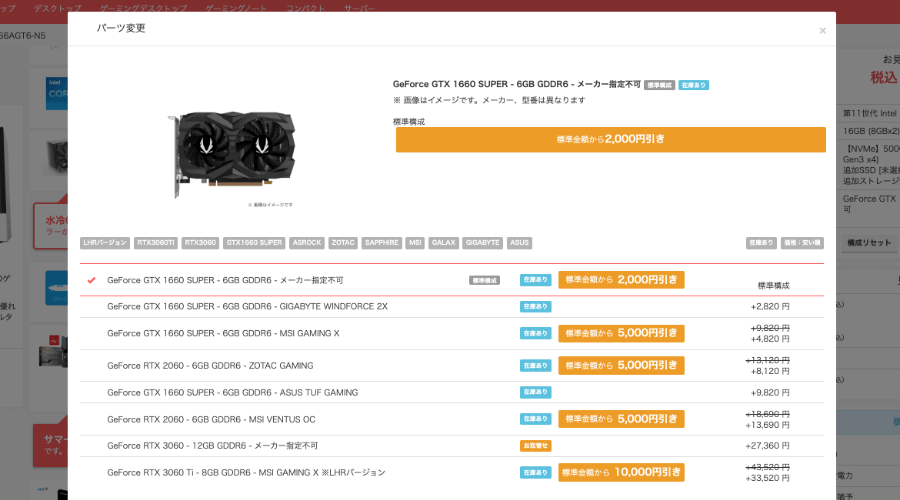This screenshot has height=500, width=900.
Task: Select GTX 1660 SUPER GIGABYTE WINDFORCE 2X
Action: coord(452,307)
